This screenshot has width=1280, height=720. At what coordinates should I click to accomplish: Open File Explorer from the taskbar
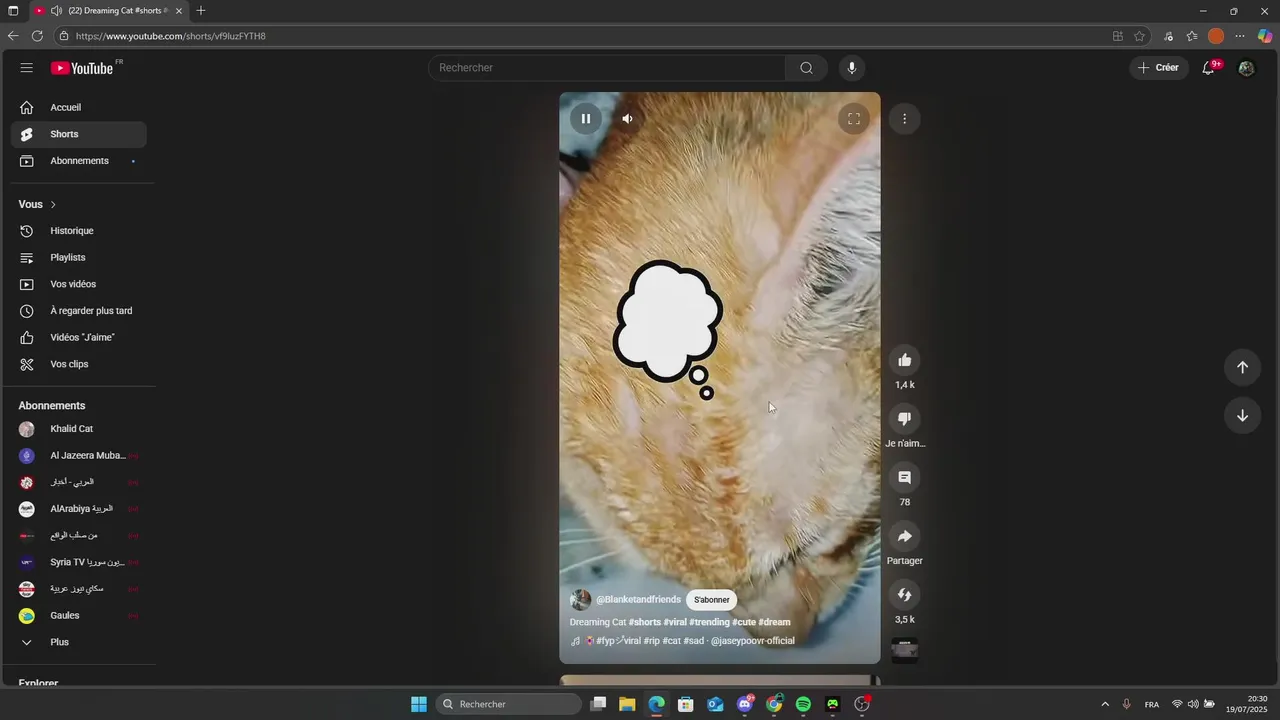pos(627,704)
